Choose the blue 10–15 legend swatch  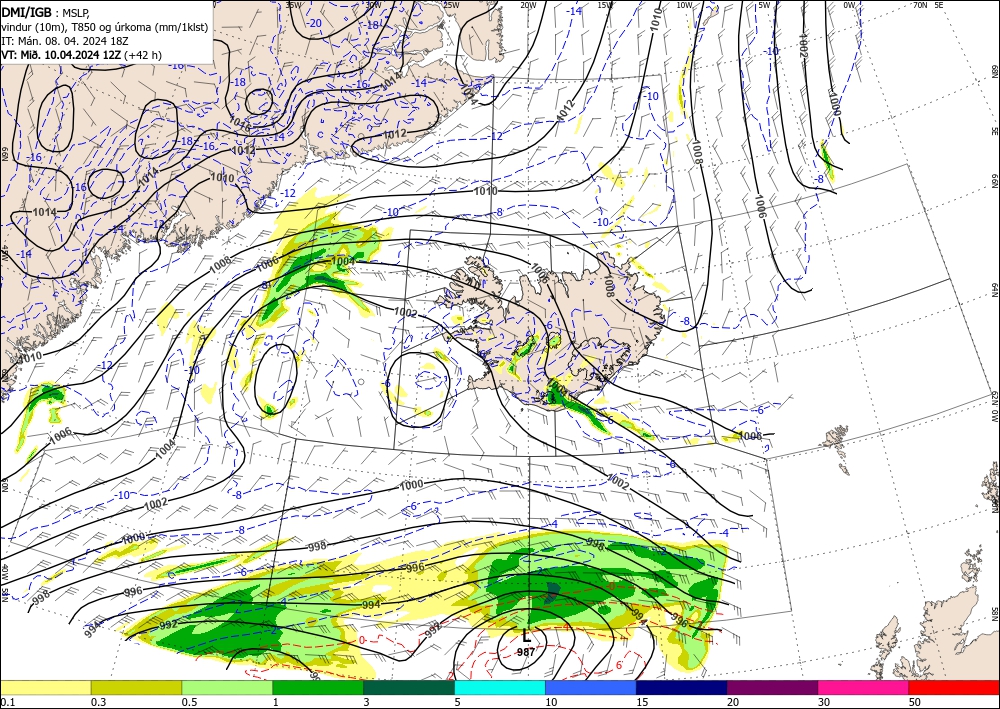tap(591, 687)
